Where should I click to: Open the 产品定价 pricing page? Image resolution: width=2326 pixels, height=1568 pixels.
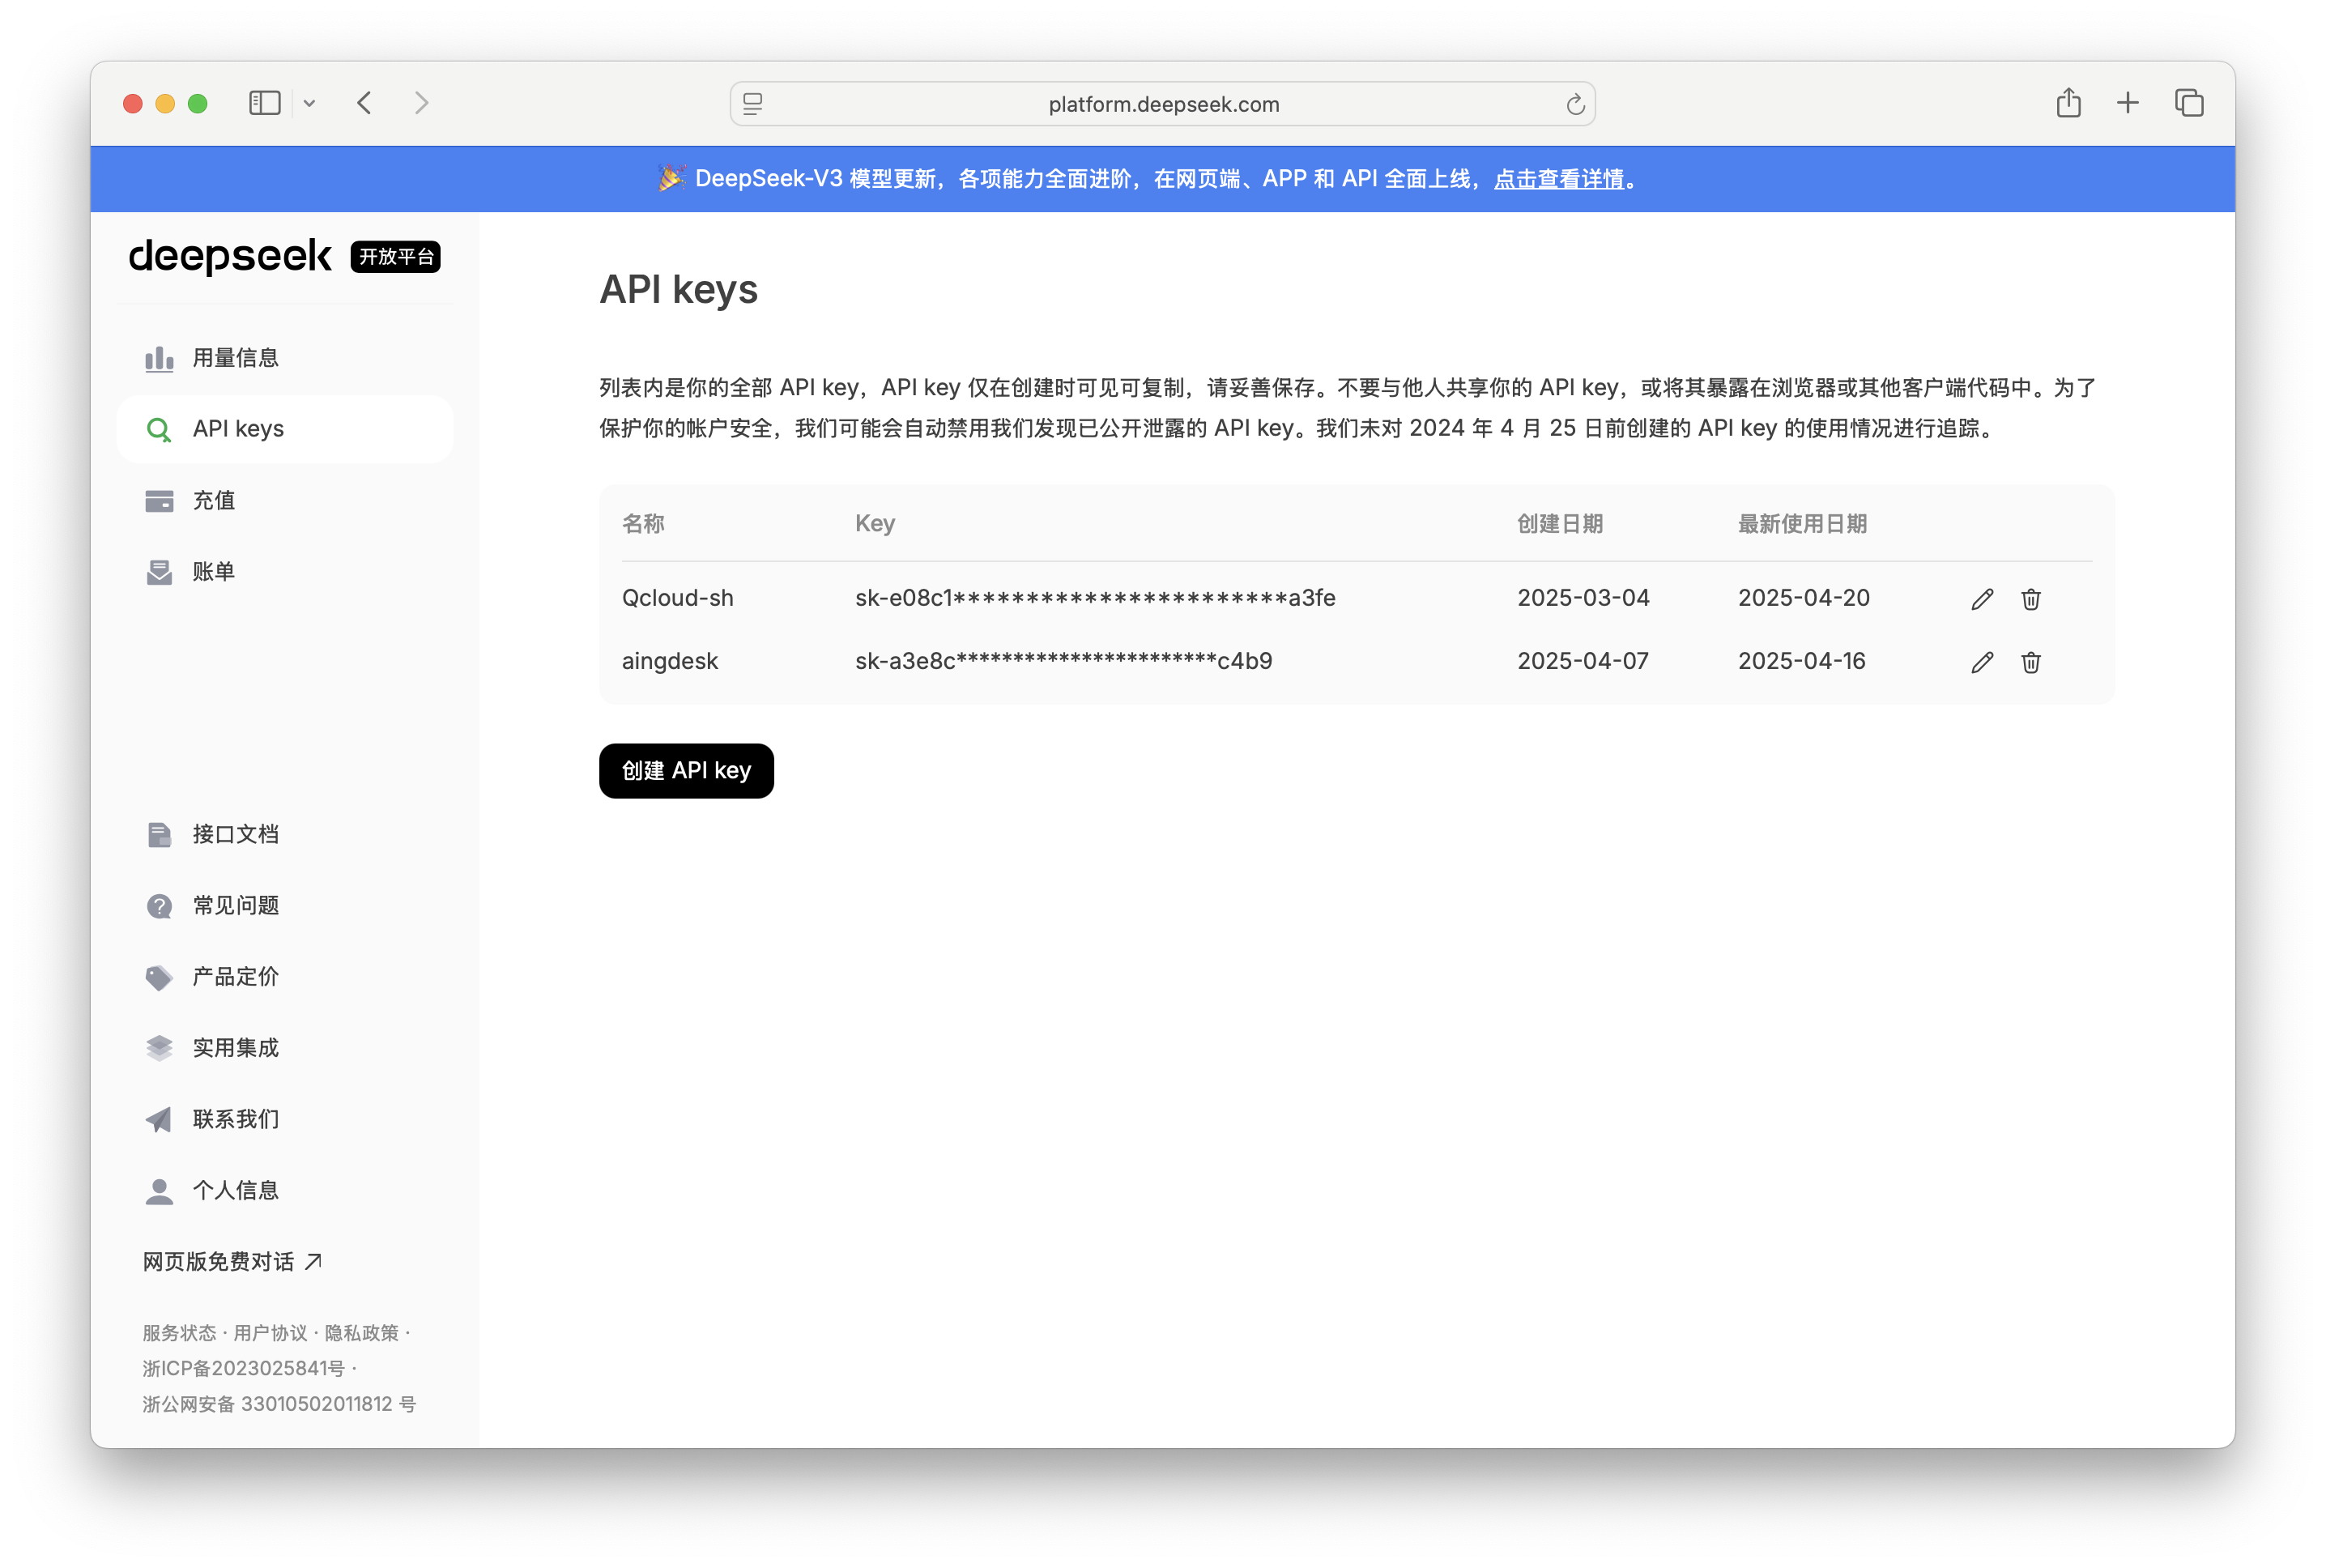[x=236, y=977]
